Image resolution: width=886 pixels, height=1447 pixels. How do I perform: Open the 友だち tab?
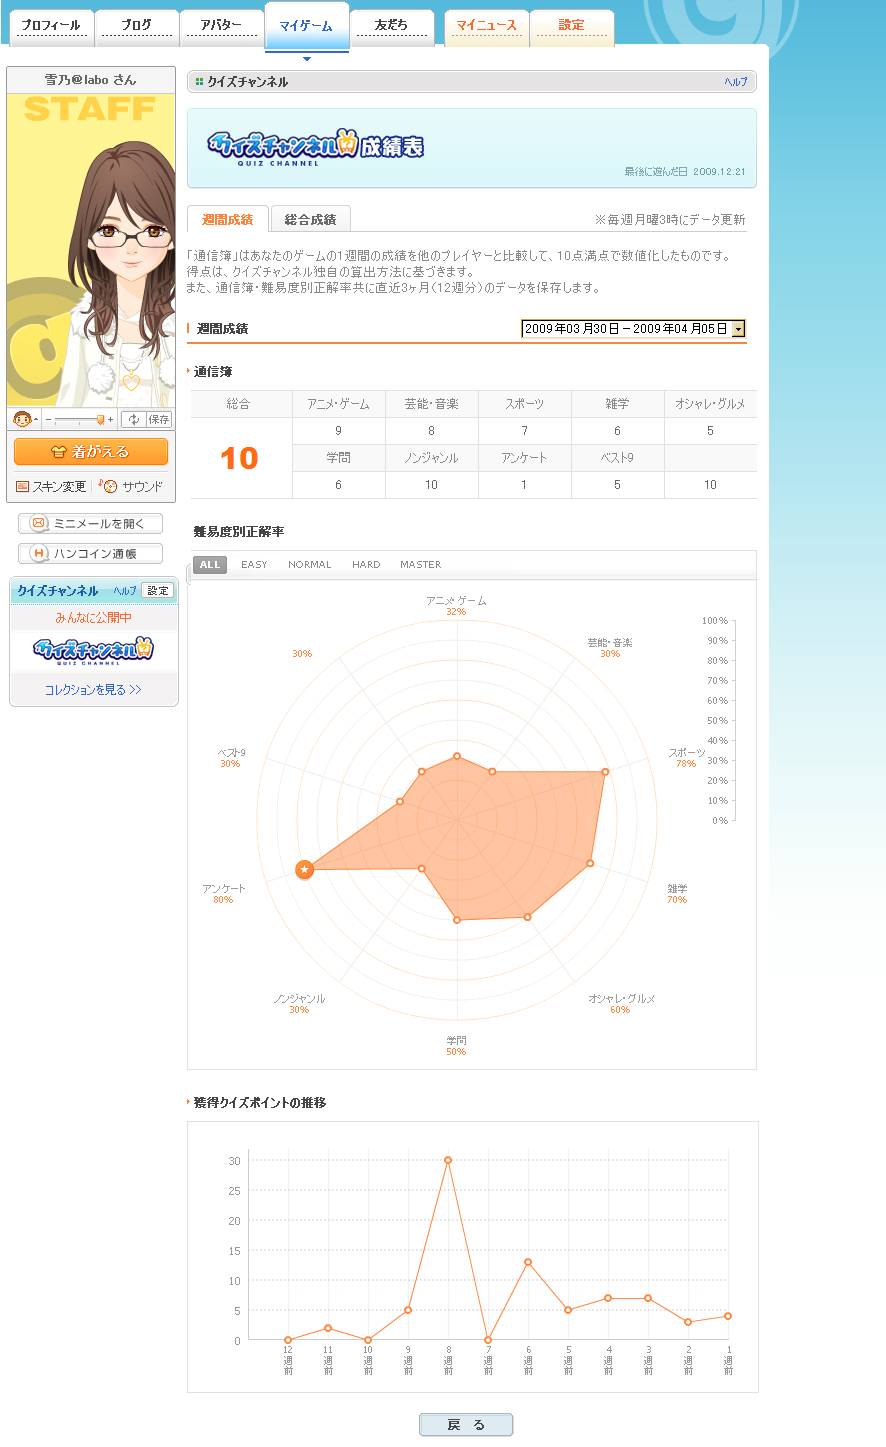click(392, 26)
